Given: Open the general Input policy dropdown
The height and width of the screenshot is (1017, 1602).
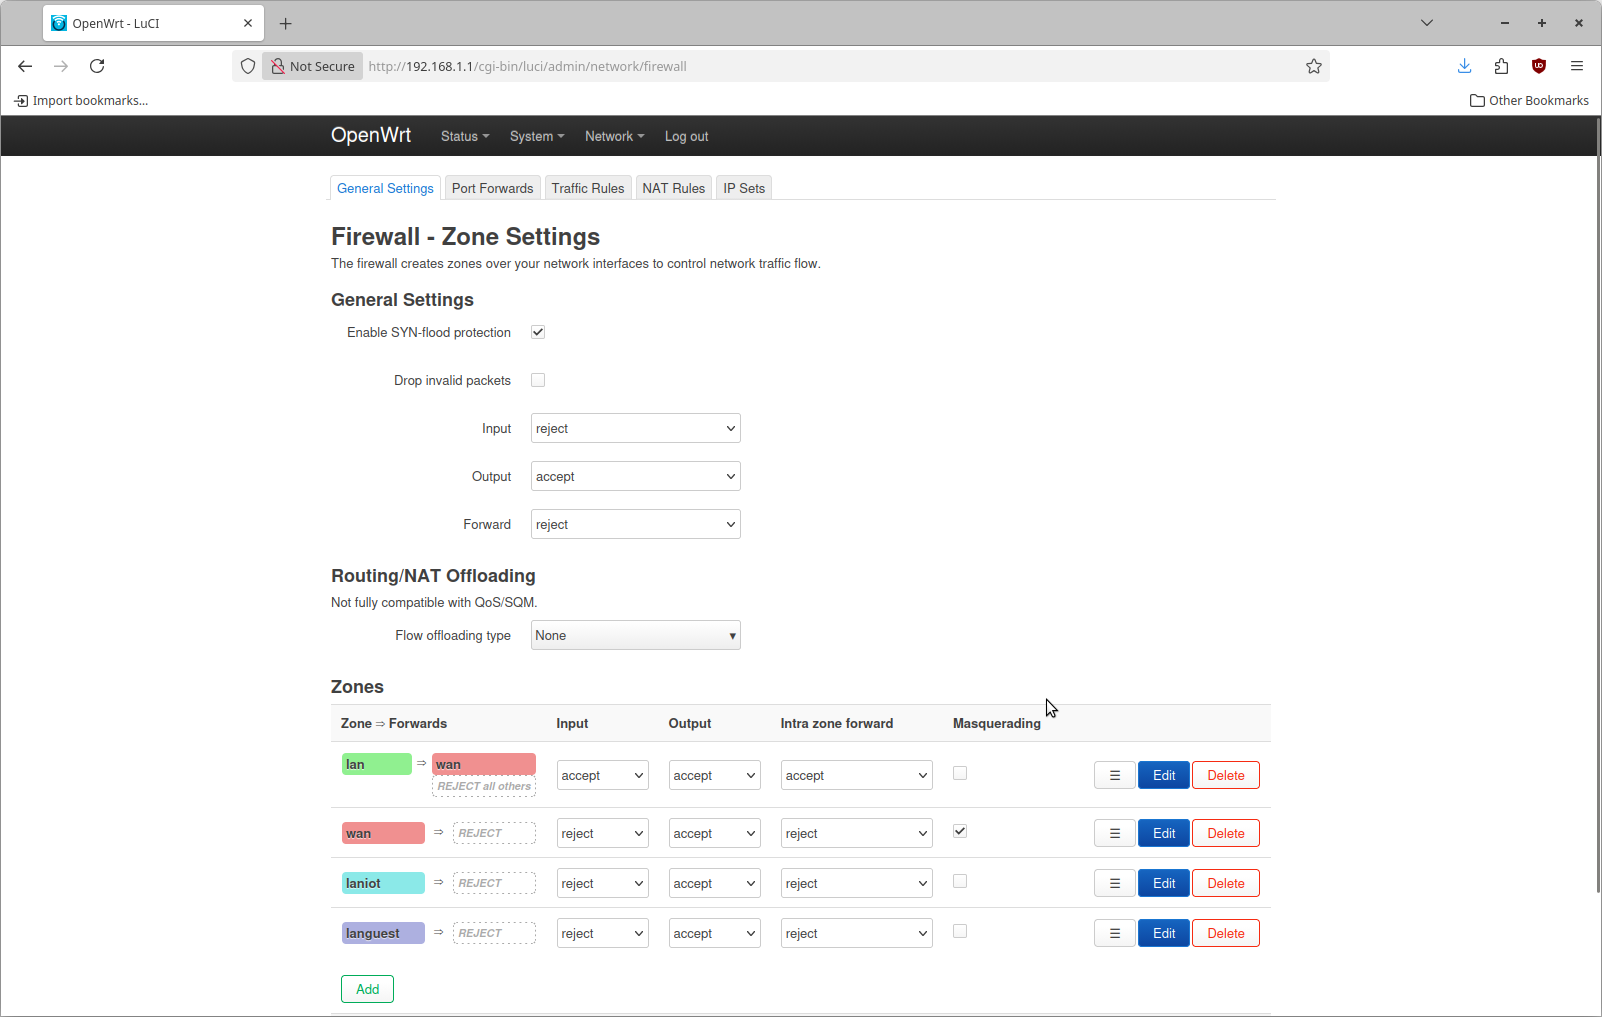Looking at the screenshot, I should pyautogui.click(x=635, y=428).
